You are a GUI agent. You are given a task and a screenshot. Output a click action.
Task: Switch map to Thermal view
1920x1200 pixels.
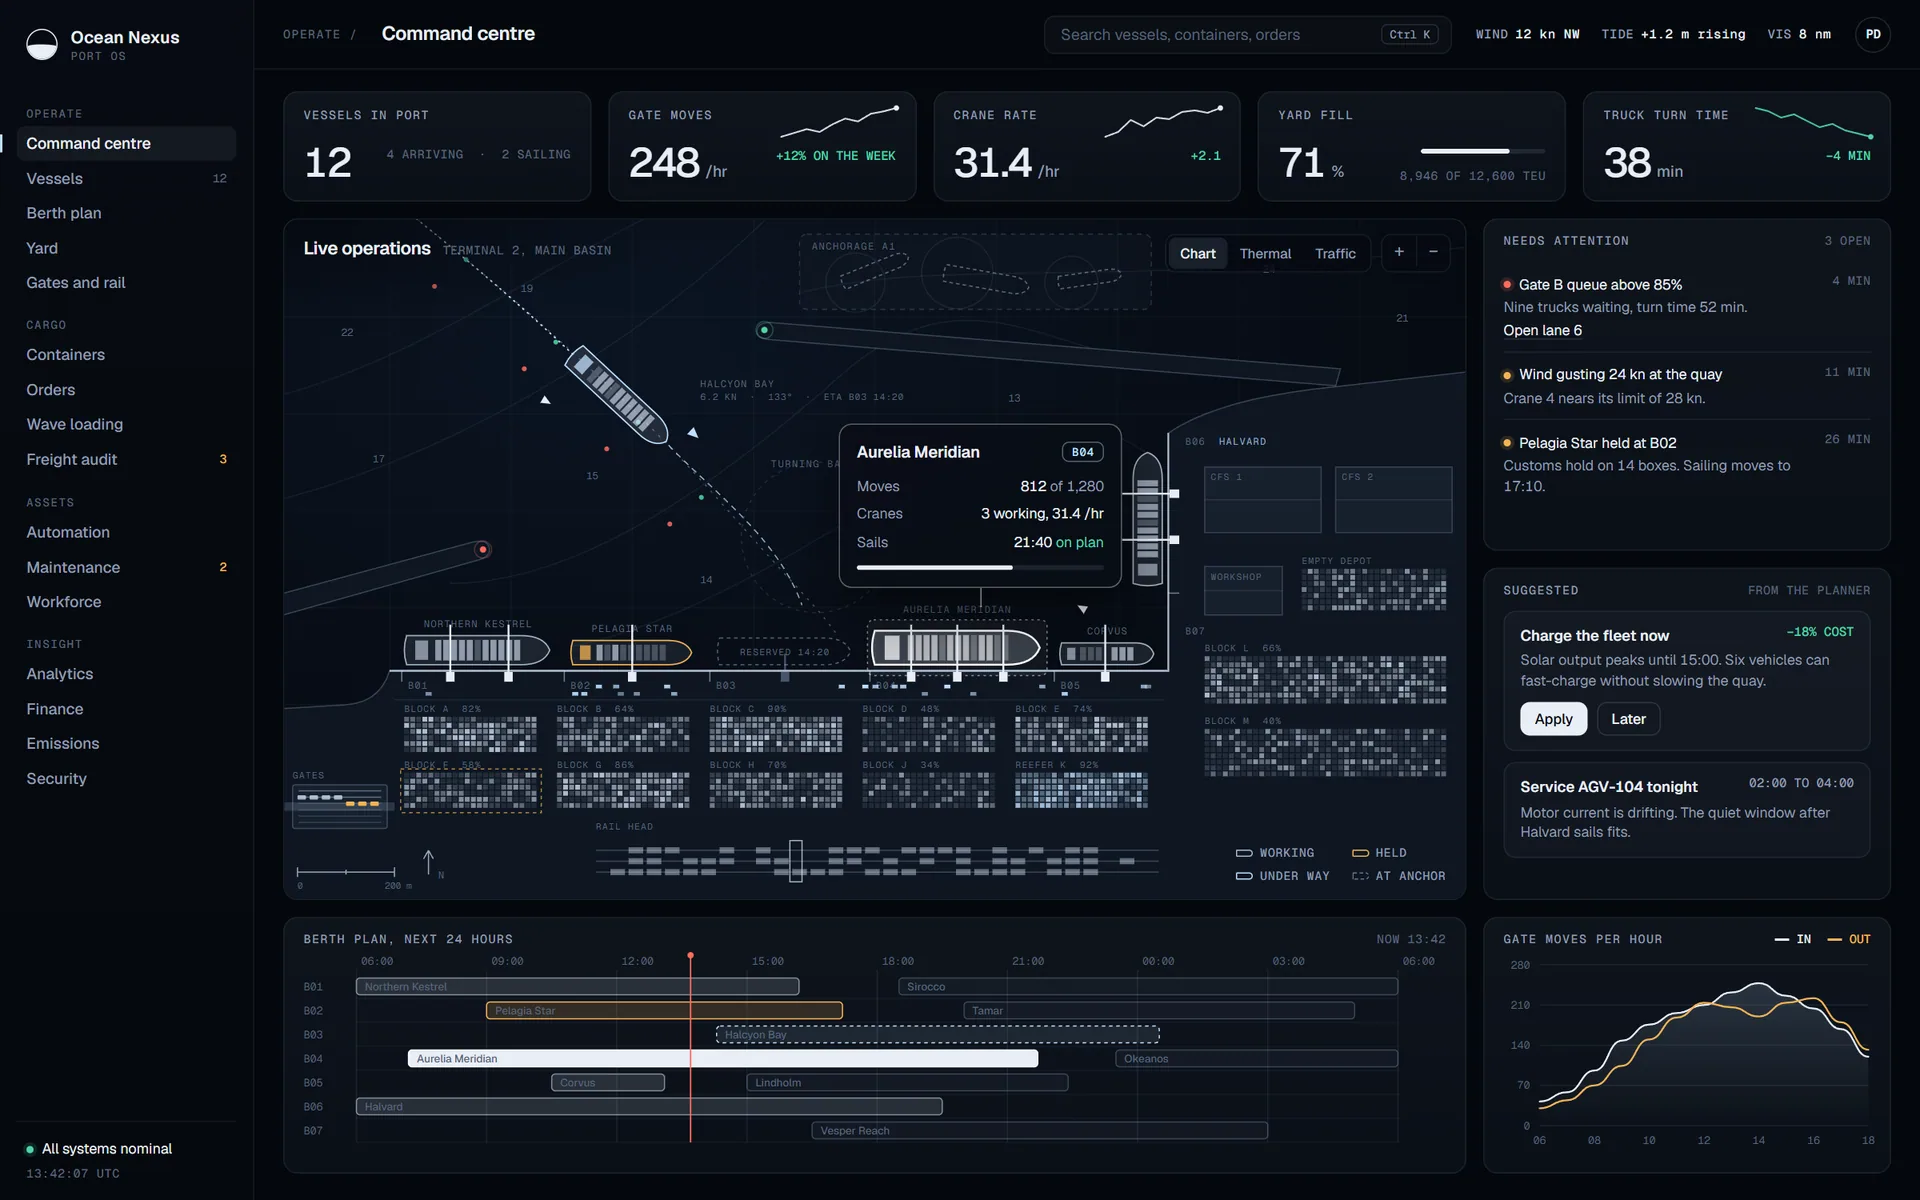pos(1265,254)
